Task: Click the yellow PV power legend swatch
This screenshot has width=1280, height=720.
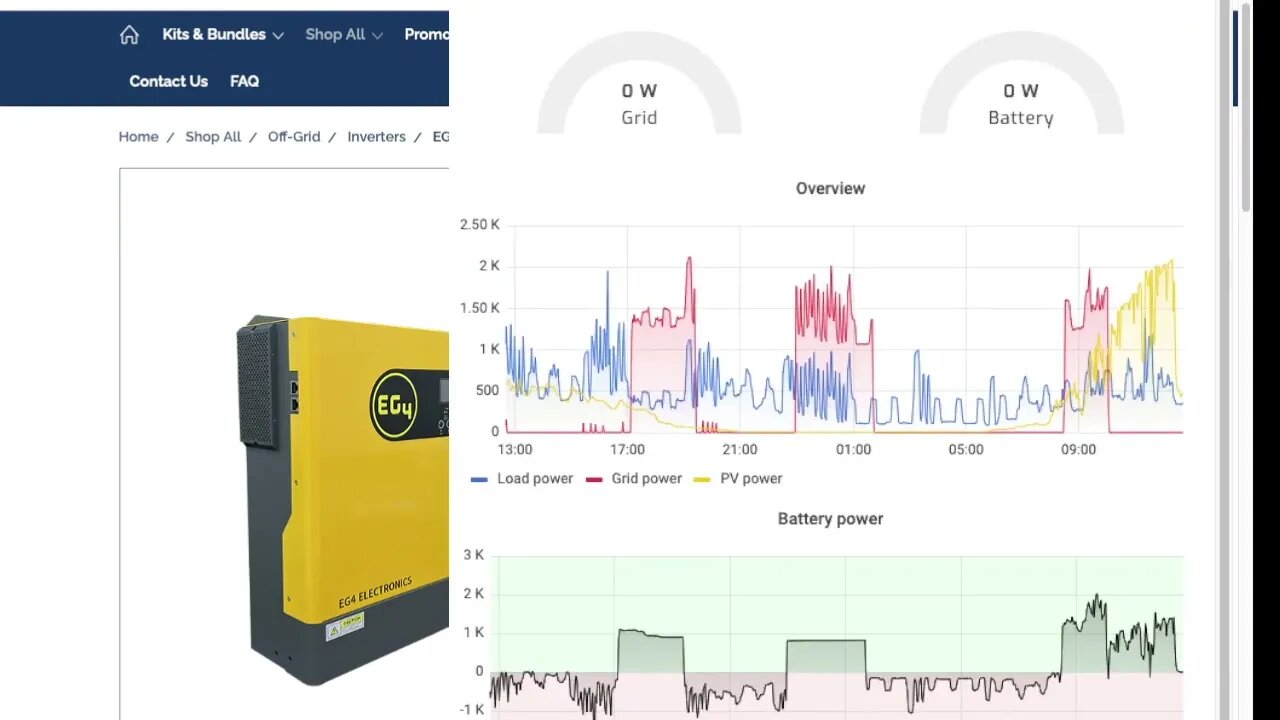Action: (x=703, y=480)
